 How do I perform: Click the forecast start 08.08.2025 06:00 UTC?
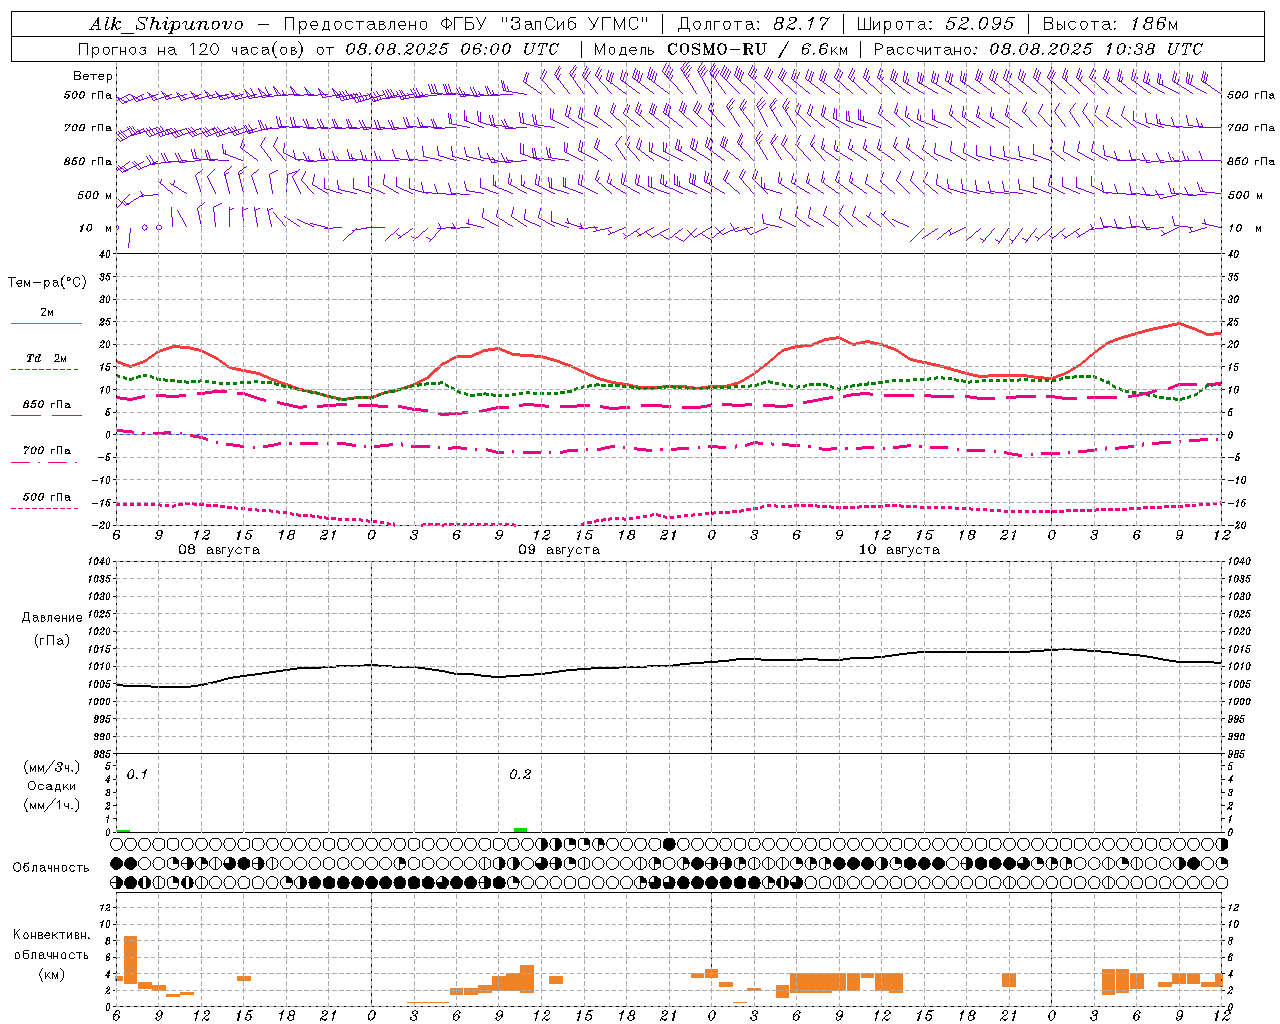pyautogui.click(x=452, y=49)
